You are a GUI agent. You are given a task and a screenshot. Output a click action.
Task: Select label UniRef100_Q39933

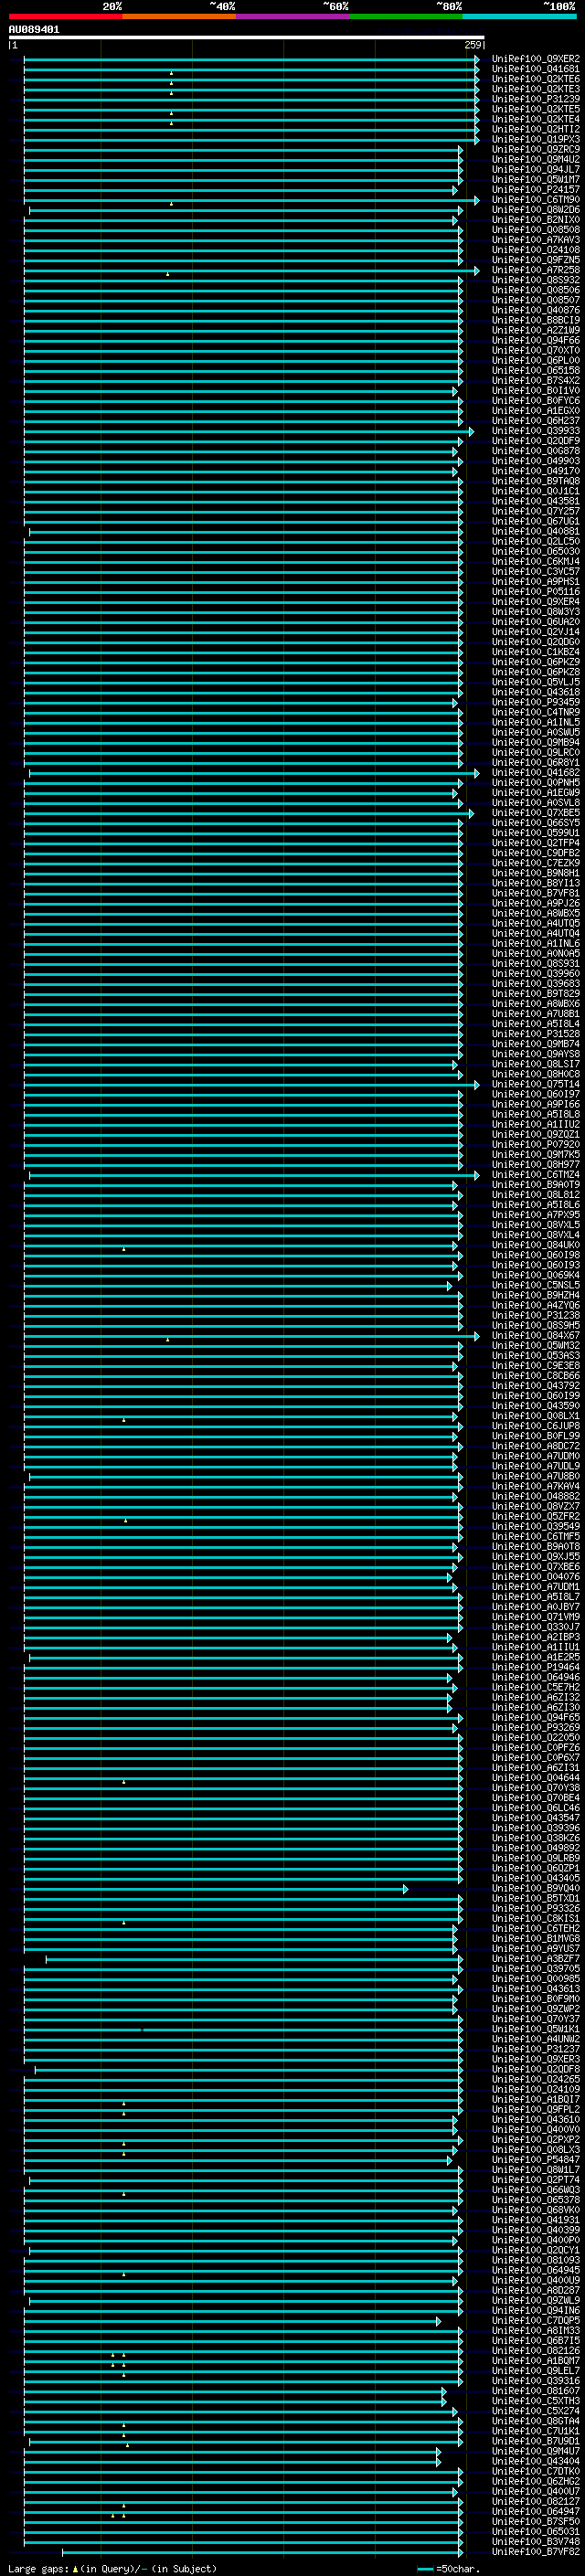(536, 431)
